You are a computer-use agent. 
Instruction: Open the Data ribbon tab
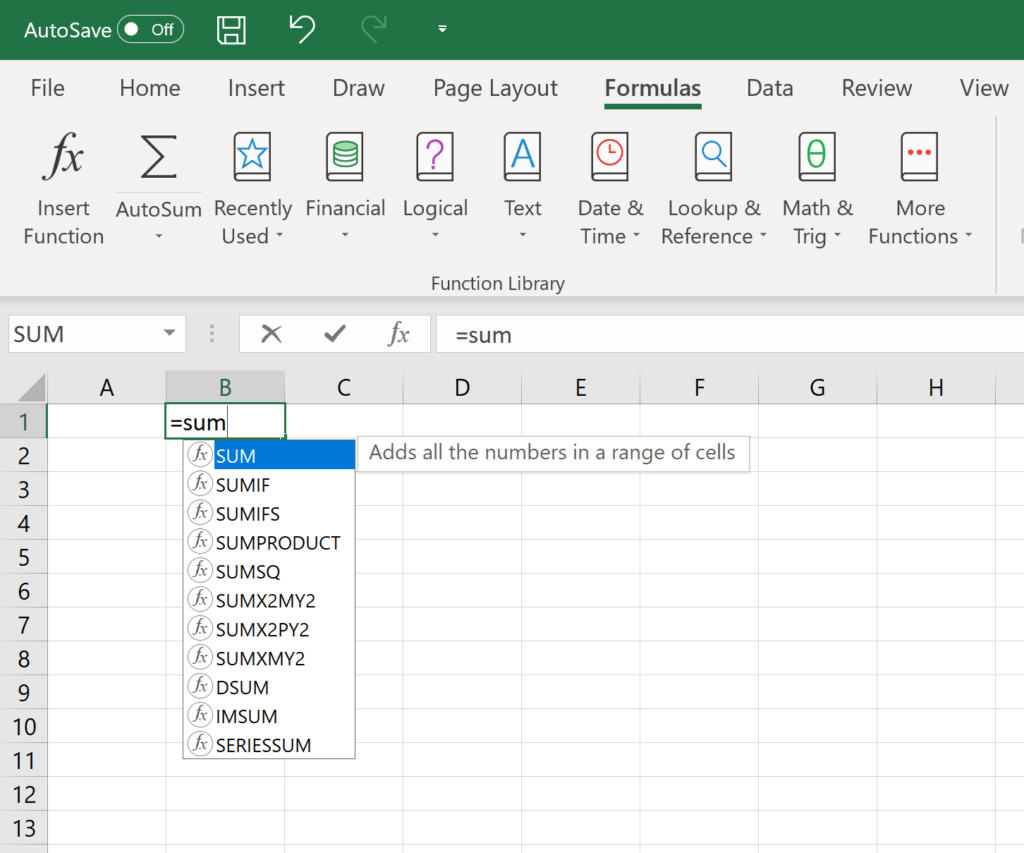(x=769, y=88)
